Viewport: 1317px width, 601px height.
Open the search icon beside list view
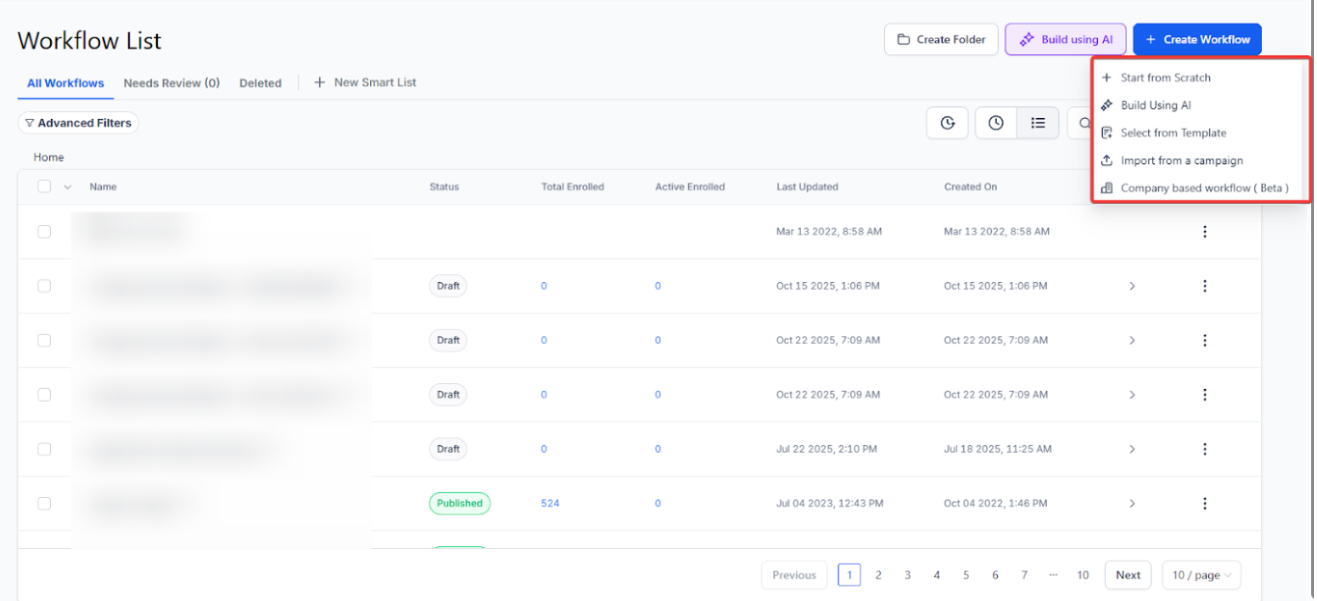pyautogui.click(x=1081, y=123)
